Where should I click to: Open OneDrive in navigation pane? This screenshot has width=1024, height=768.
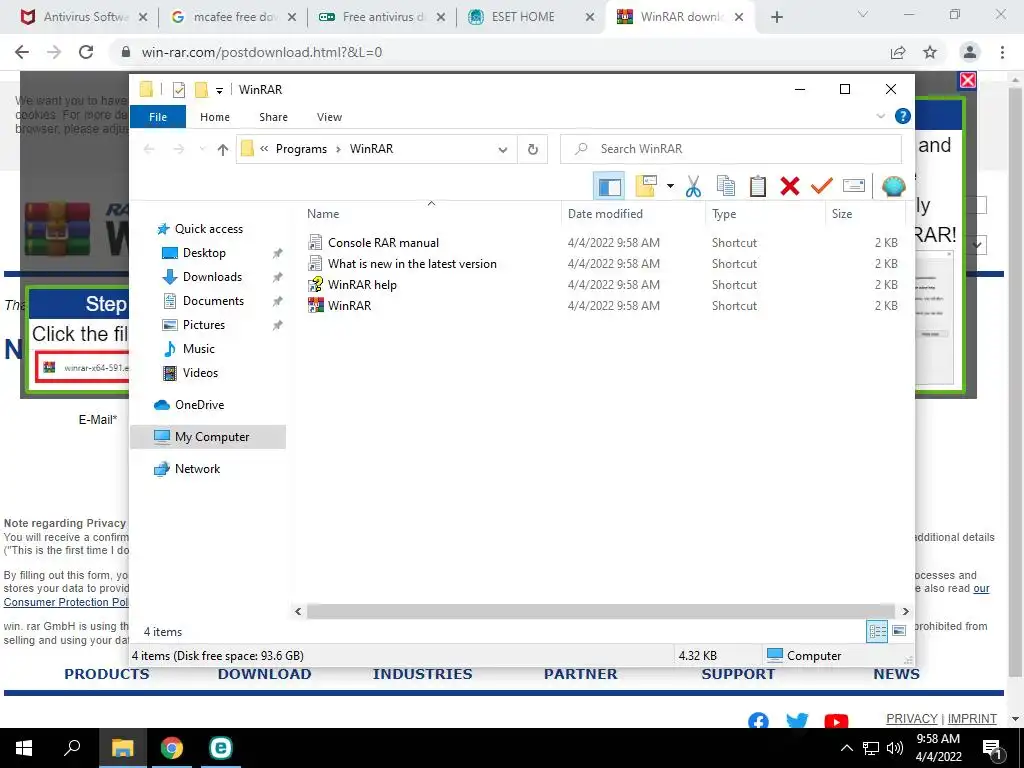(199, 405)
